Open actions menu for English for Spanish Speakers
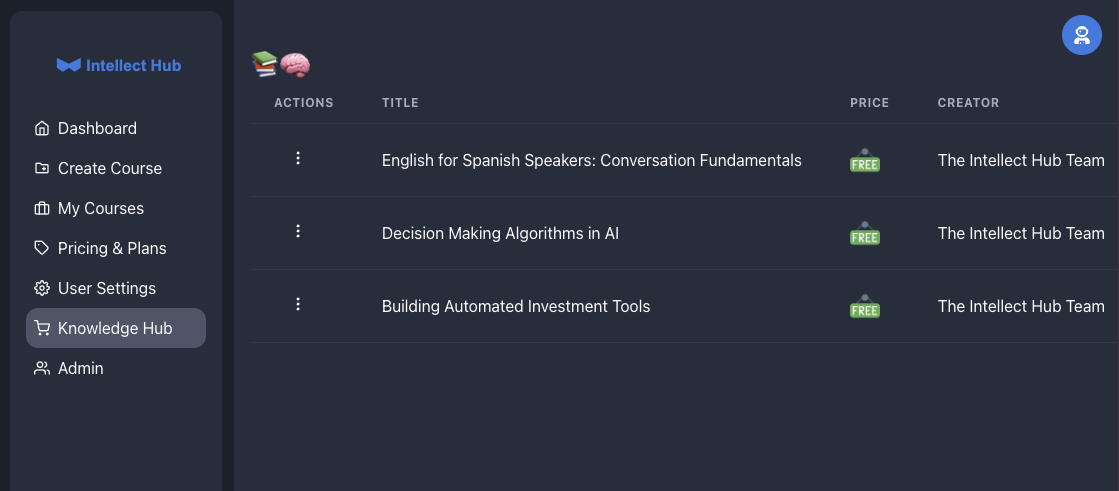The width and height of the screenshot is (1119, 491). click(298, 158)
